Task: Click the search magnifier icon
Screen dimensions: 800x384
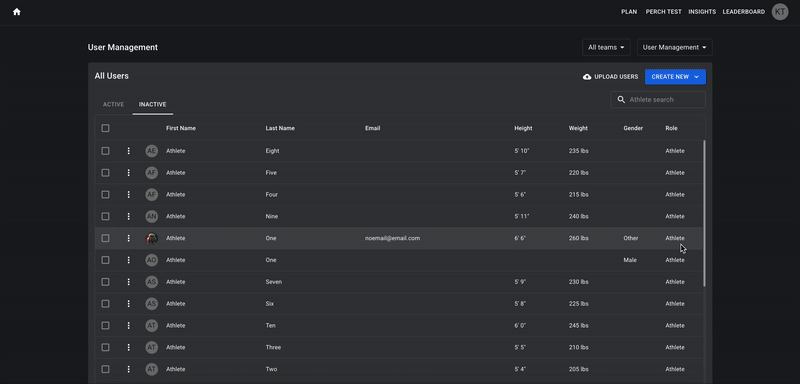Action: (x=621, y=100)
